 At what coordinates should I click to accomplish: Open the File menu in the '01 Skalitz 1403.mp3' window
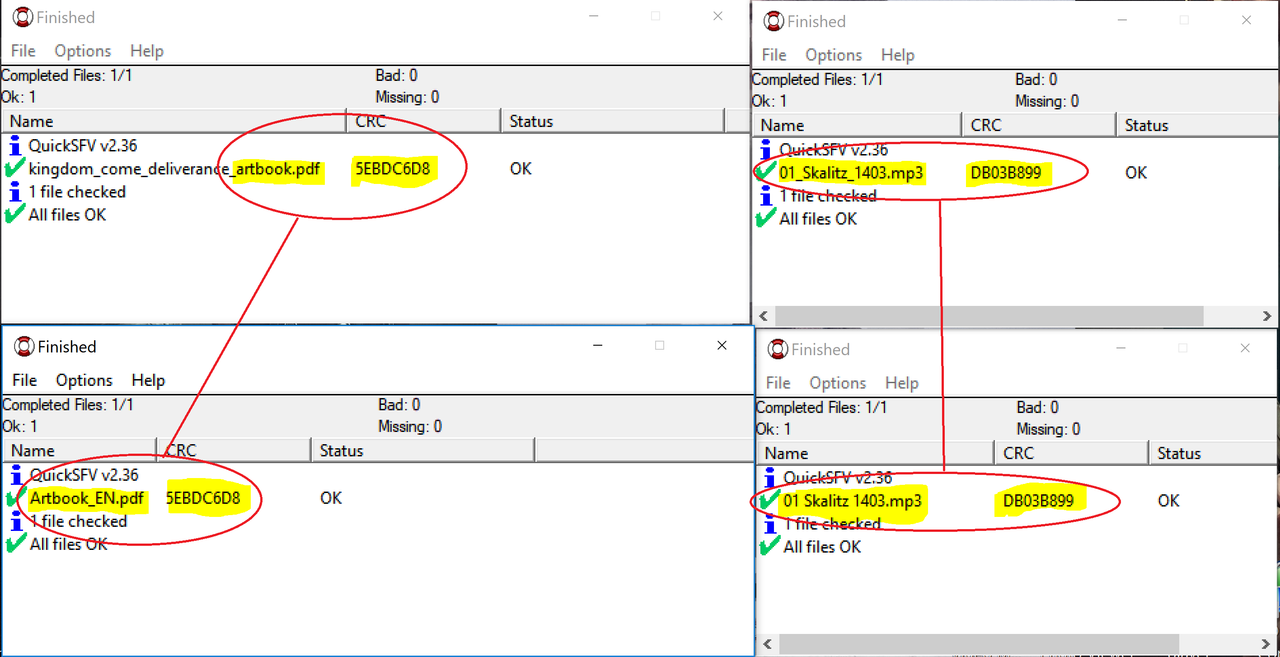[778, 383]
